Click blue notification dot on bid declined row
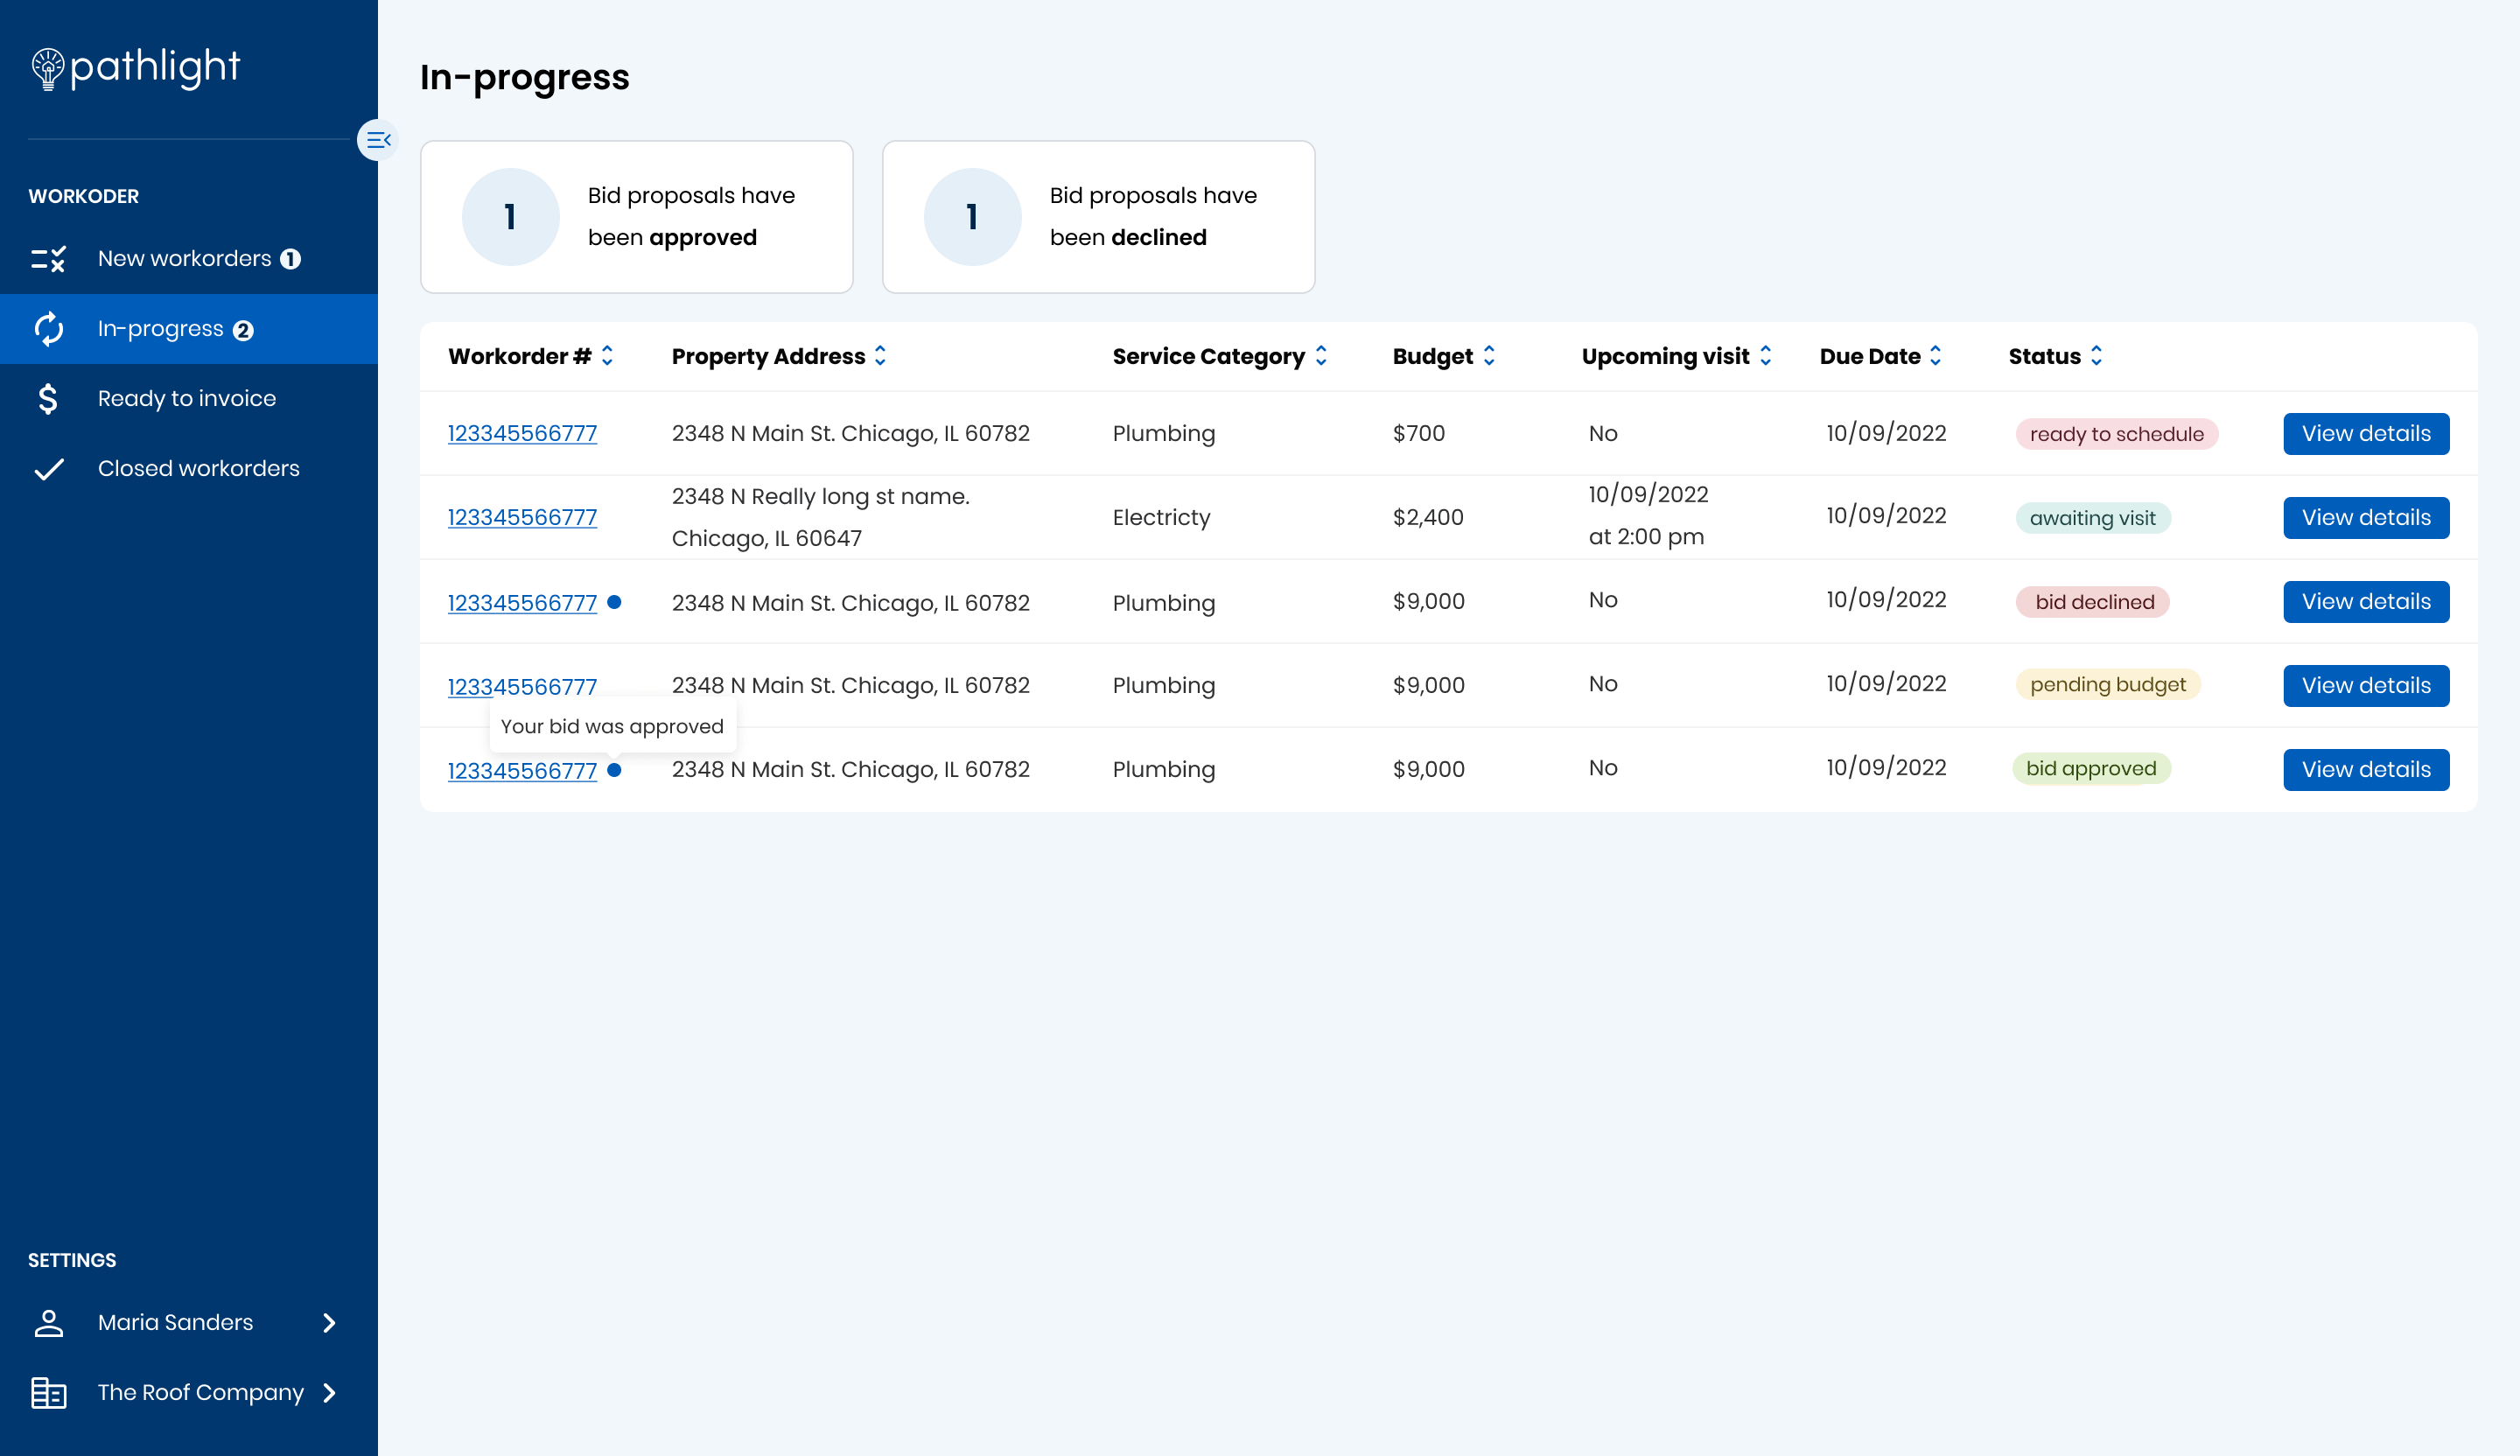2520x1456 pixels. click(x=614, y=602)
